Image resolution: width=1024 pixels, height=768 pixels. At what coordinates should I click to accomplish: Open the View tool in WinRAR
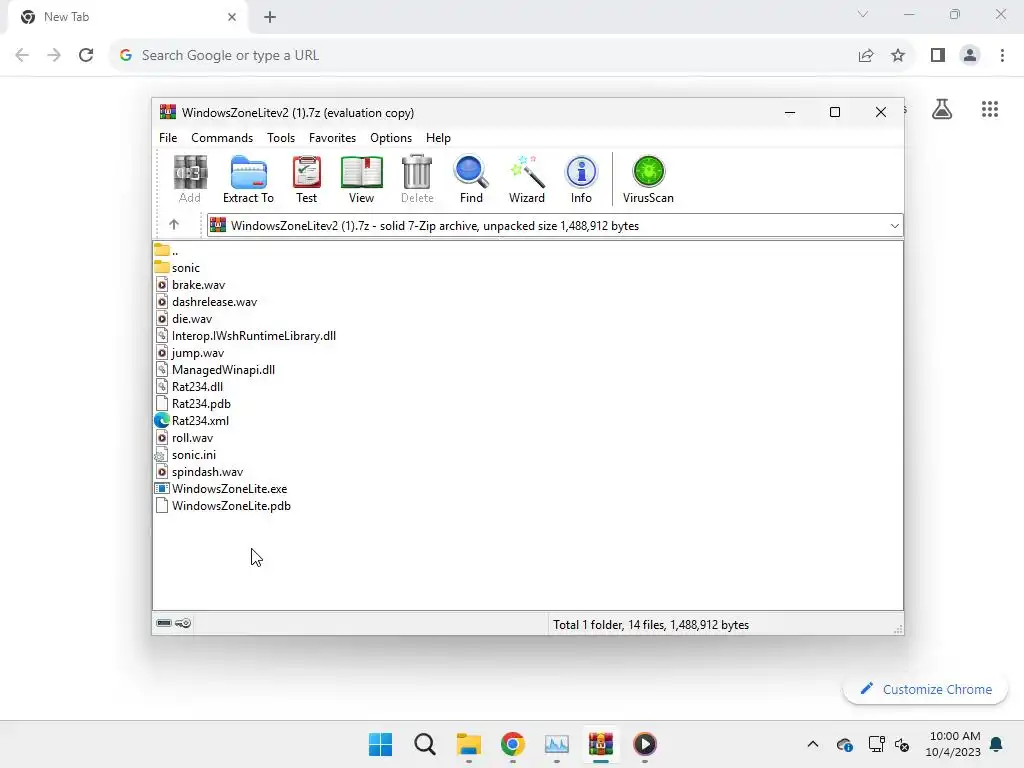[x=361, y=180]
